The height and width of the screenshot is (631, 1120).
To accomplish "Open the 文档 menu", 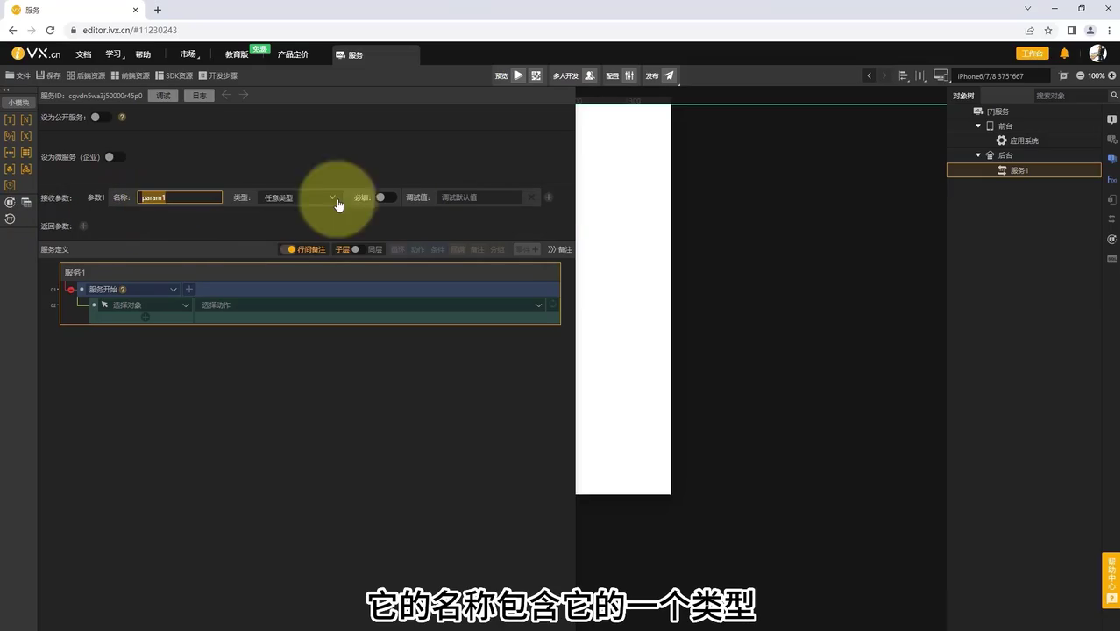I will tap(84, 54).
